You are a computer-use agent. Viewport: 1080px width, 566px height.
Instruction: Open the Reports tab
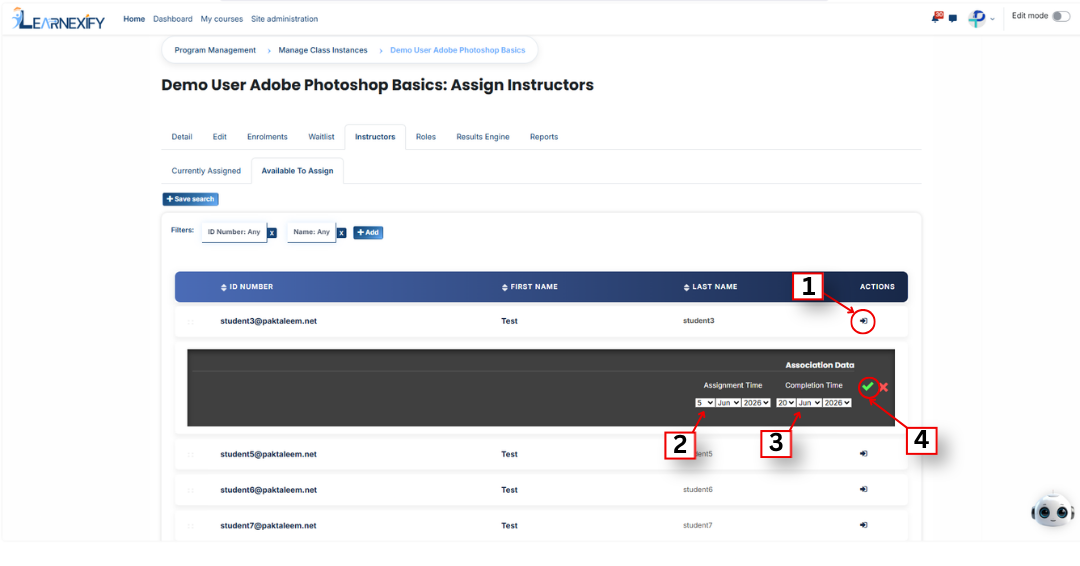pyautogui.click(x=544, y=137)
